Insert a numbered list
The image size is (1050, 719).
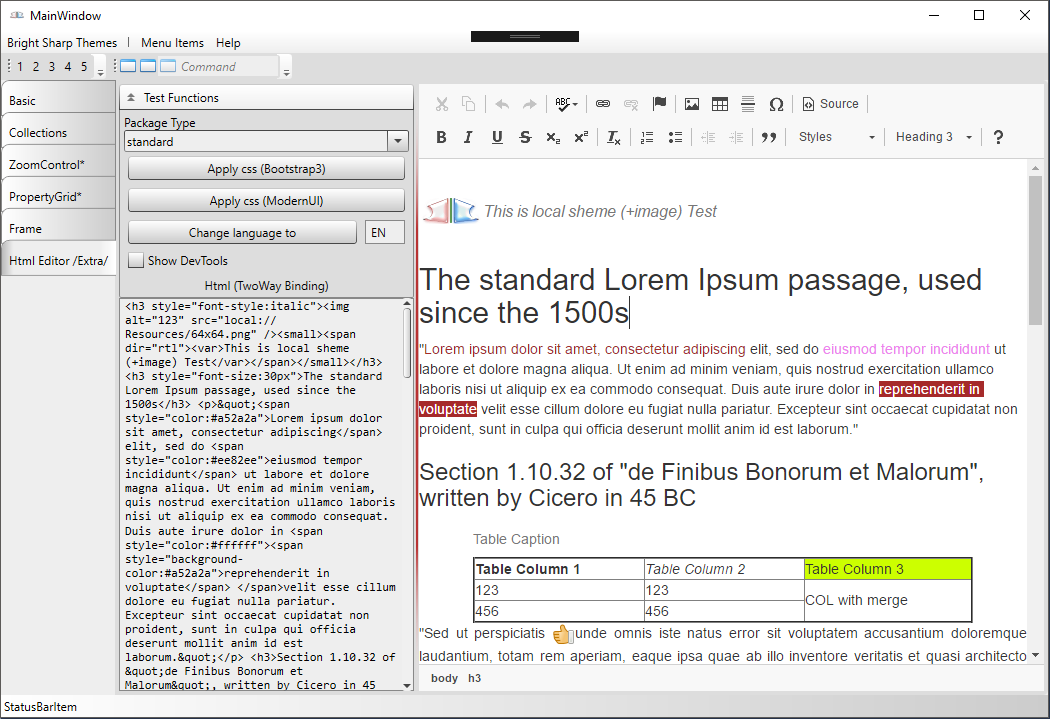647,137
